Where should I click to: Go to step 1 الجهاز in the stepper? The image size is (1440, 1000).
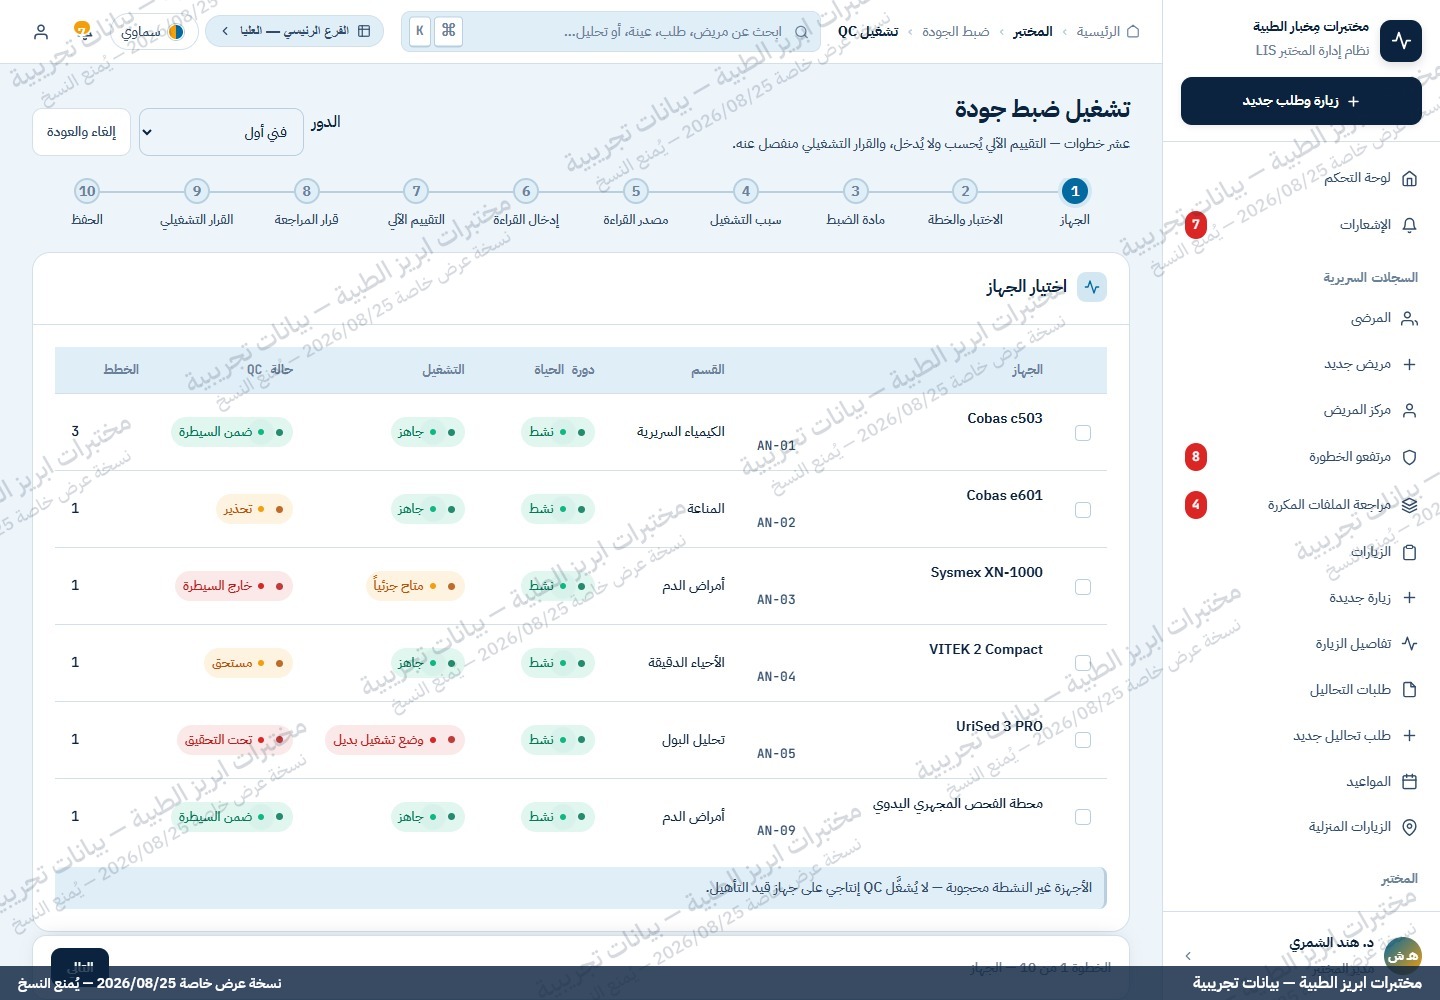1075,202
